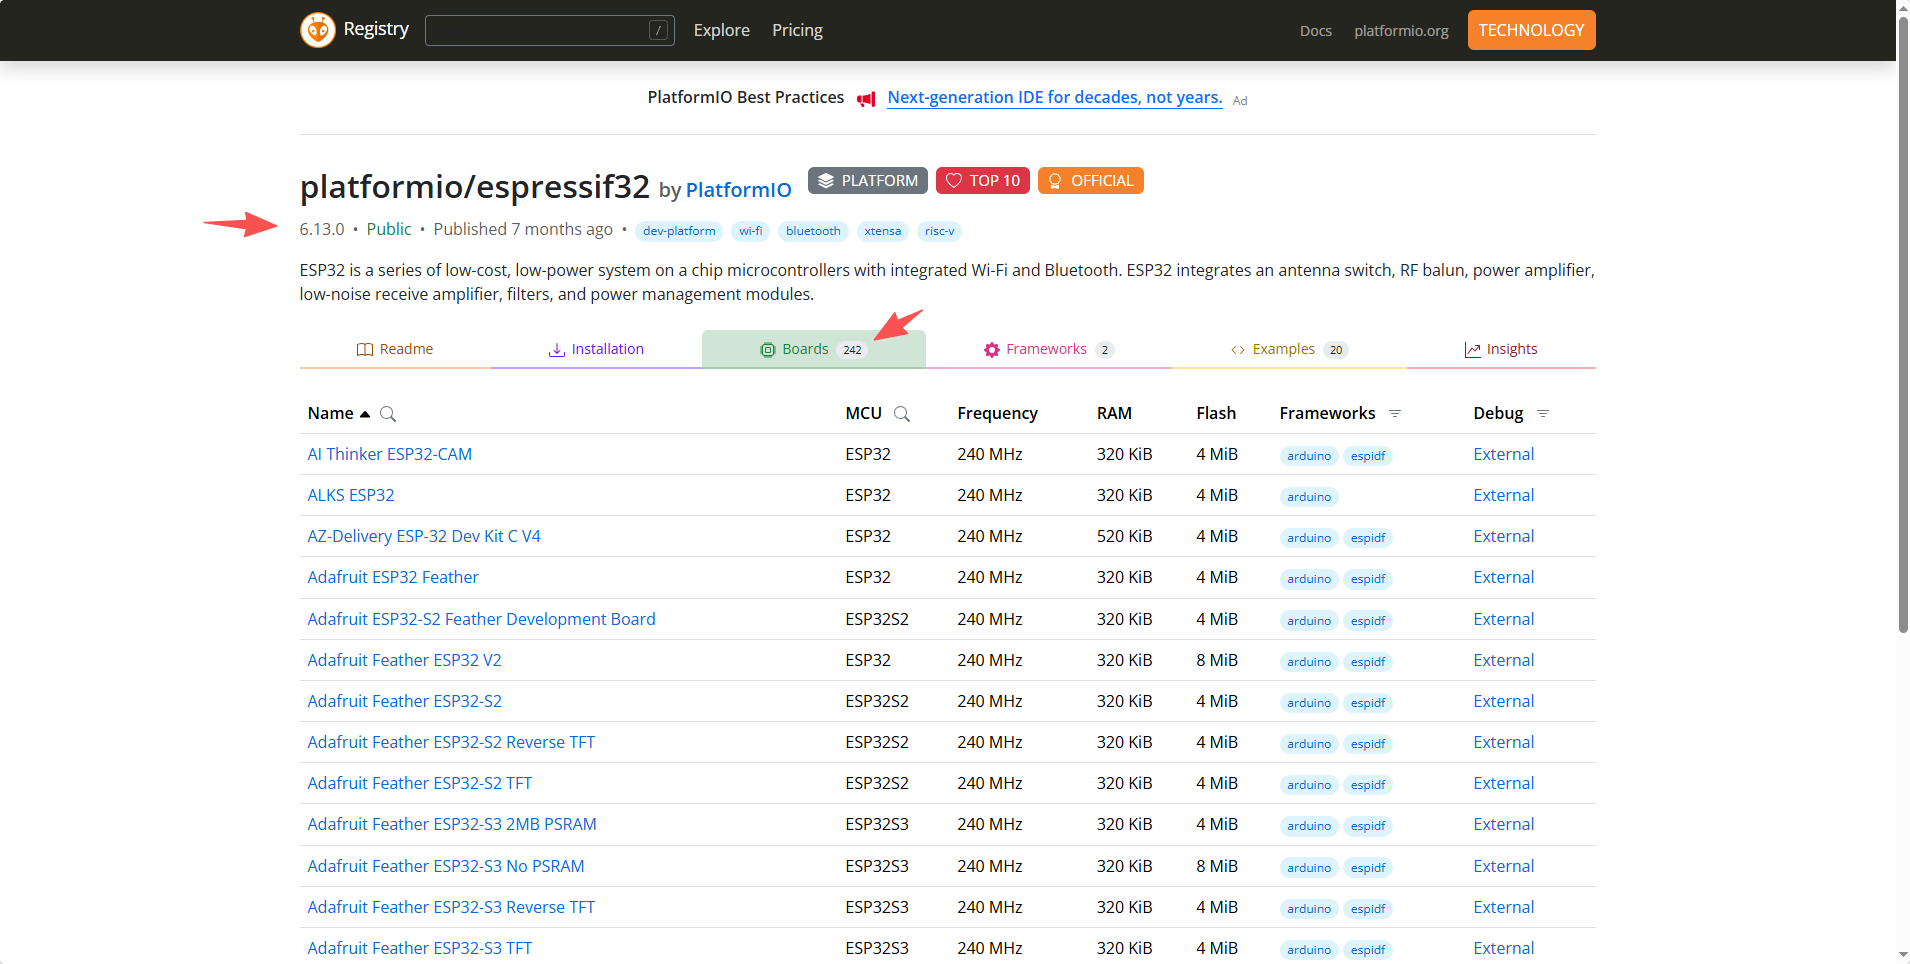The image size is (1910, 964).
Task: Open the ALKS ESP32 board
Action: (350, 495)
